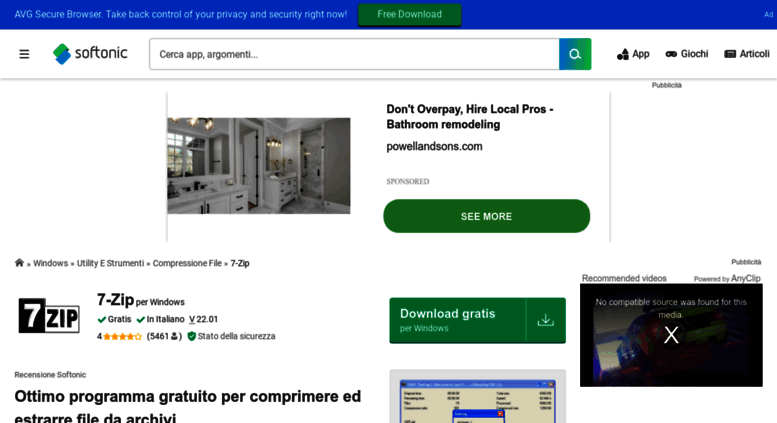Screen dimensions: 777x423
Task: Click the (5461) user votes count
Action: [x=164, y=336]
